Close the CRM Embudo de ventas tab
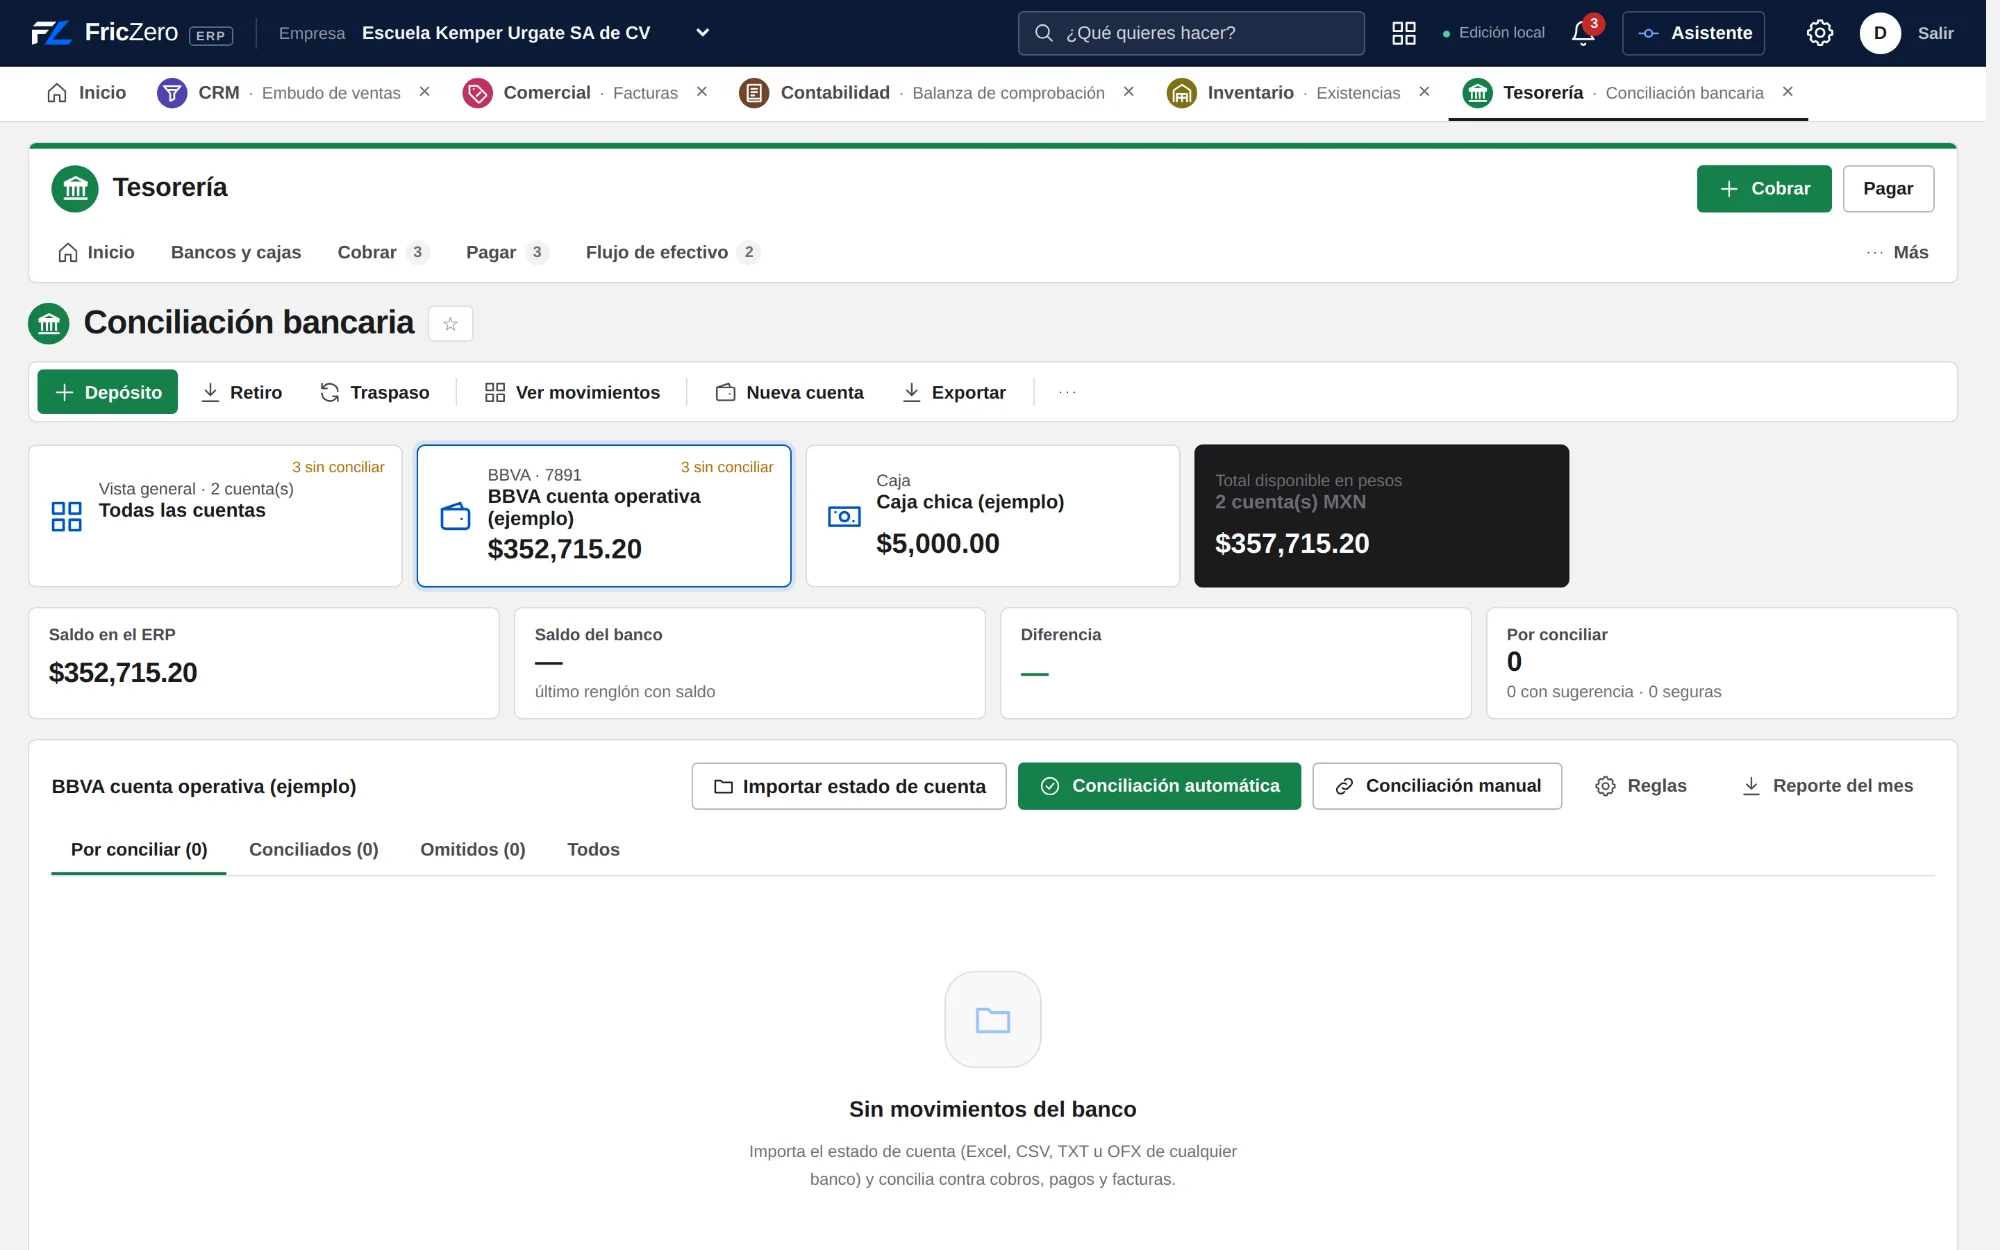The height and width of the screenshot is (1250, 2000). tap(424, 92)
